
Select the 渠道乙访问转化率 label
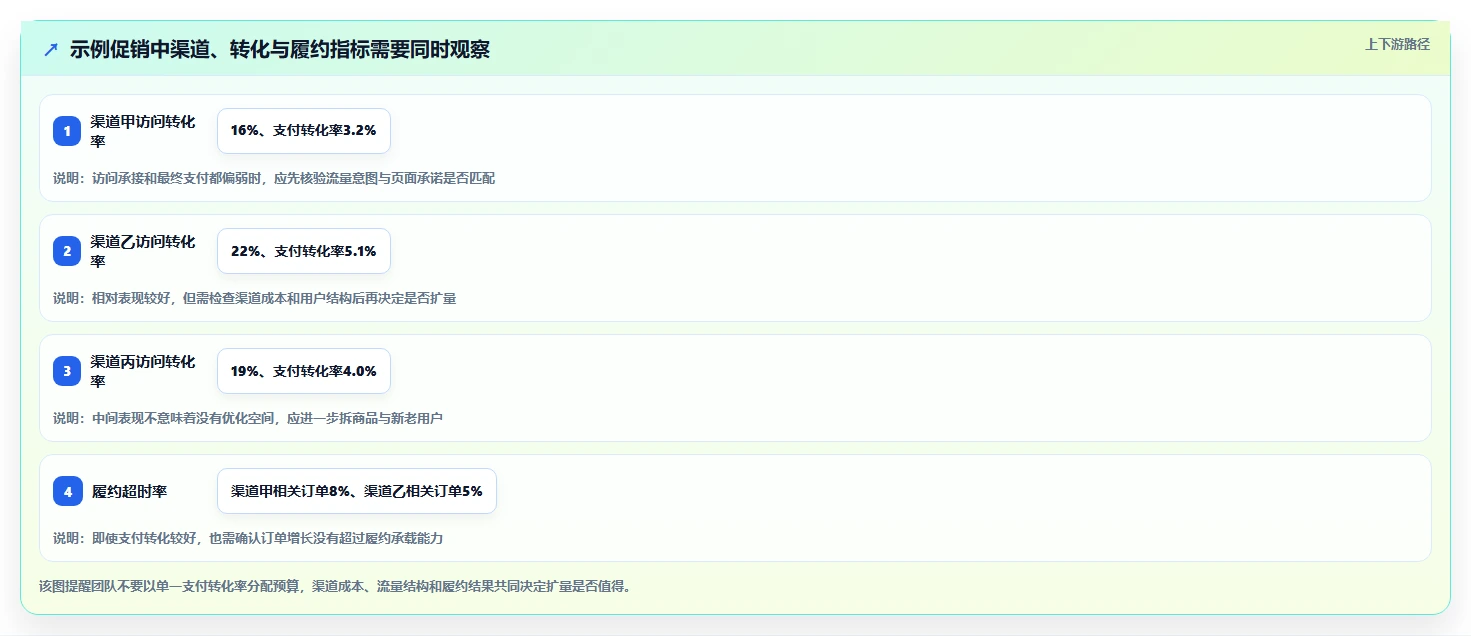(144, 251)
